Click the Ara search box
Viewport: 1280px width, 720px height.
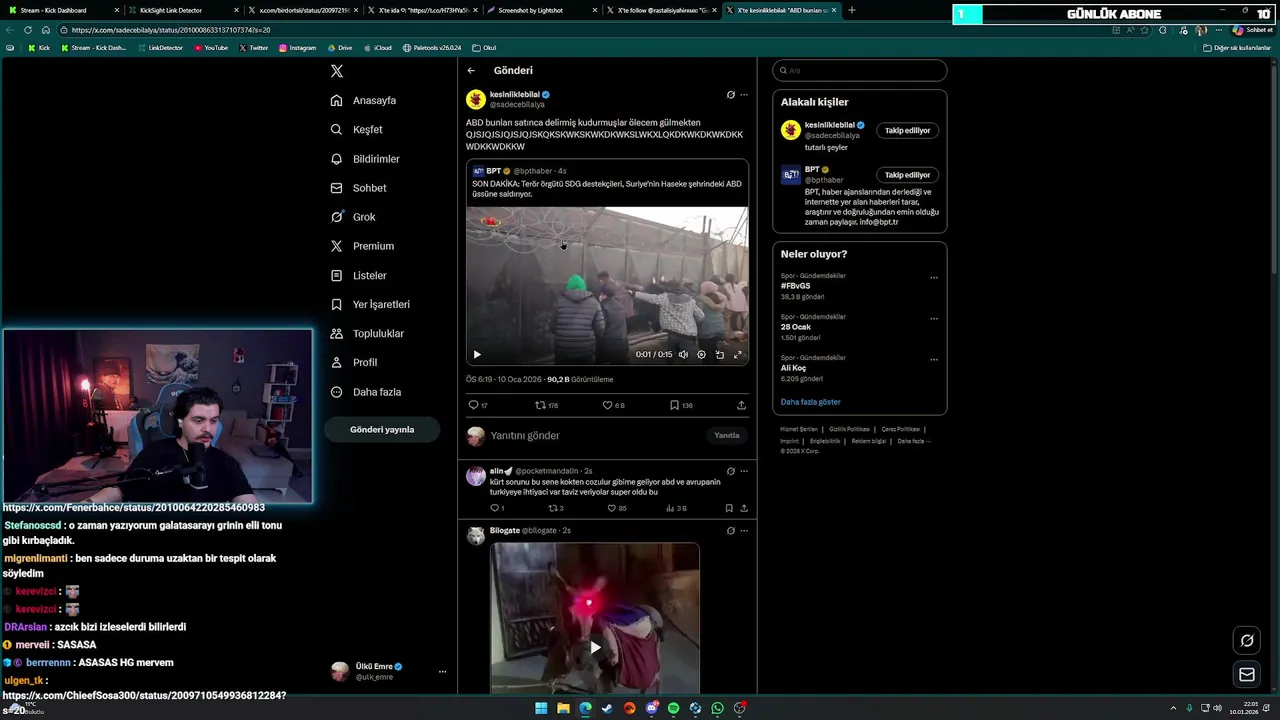[x=859, y=71]
